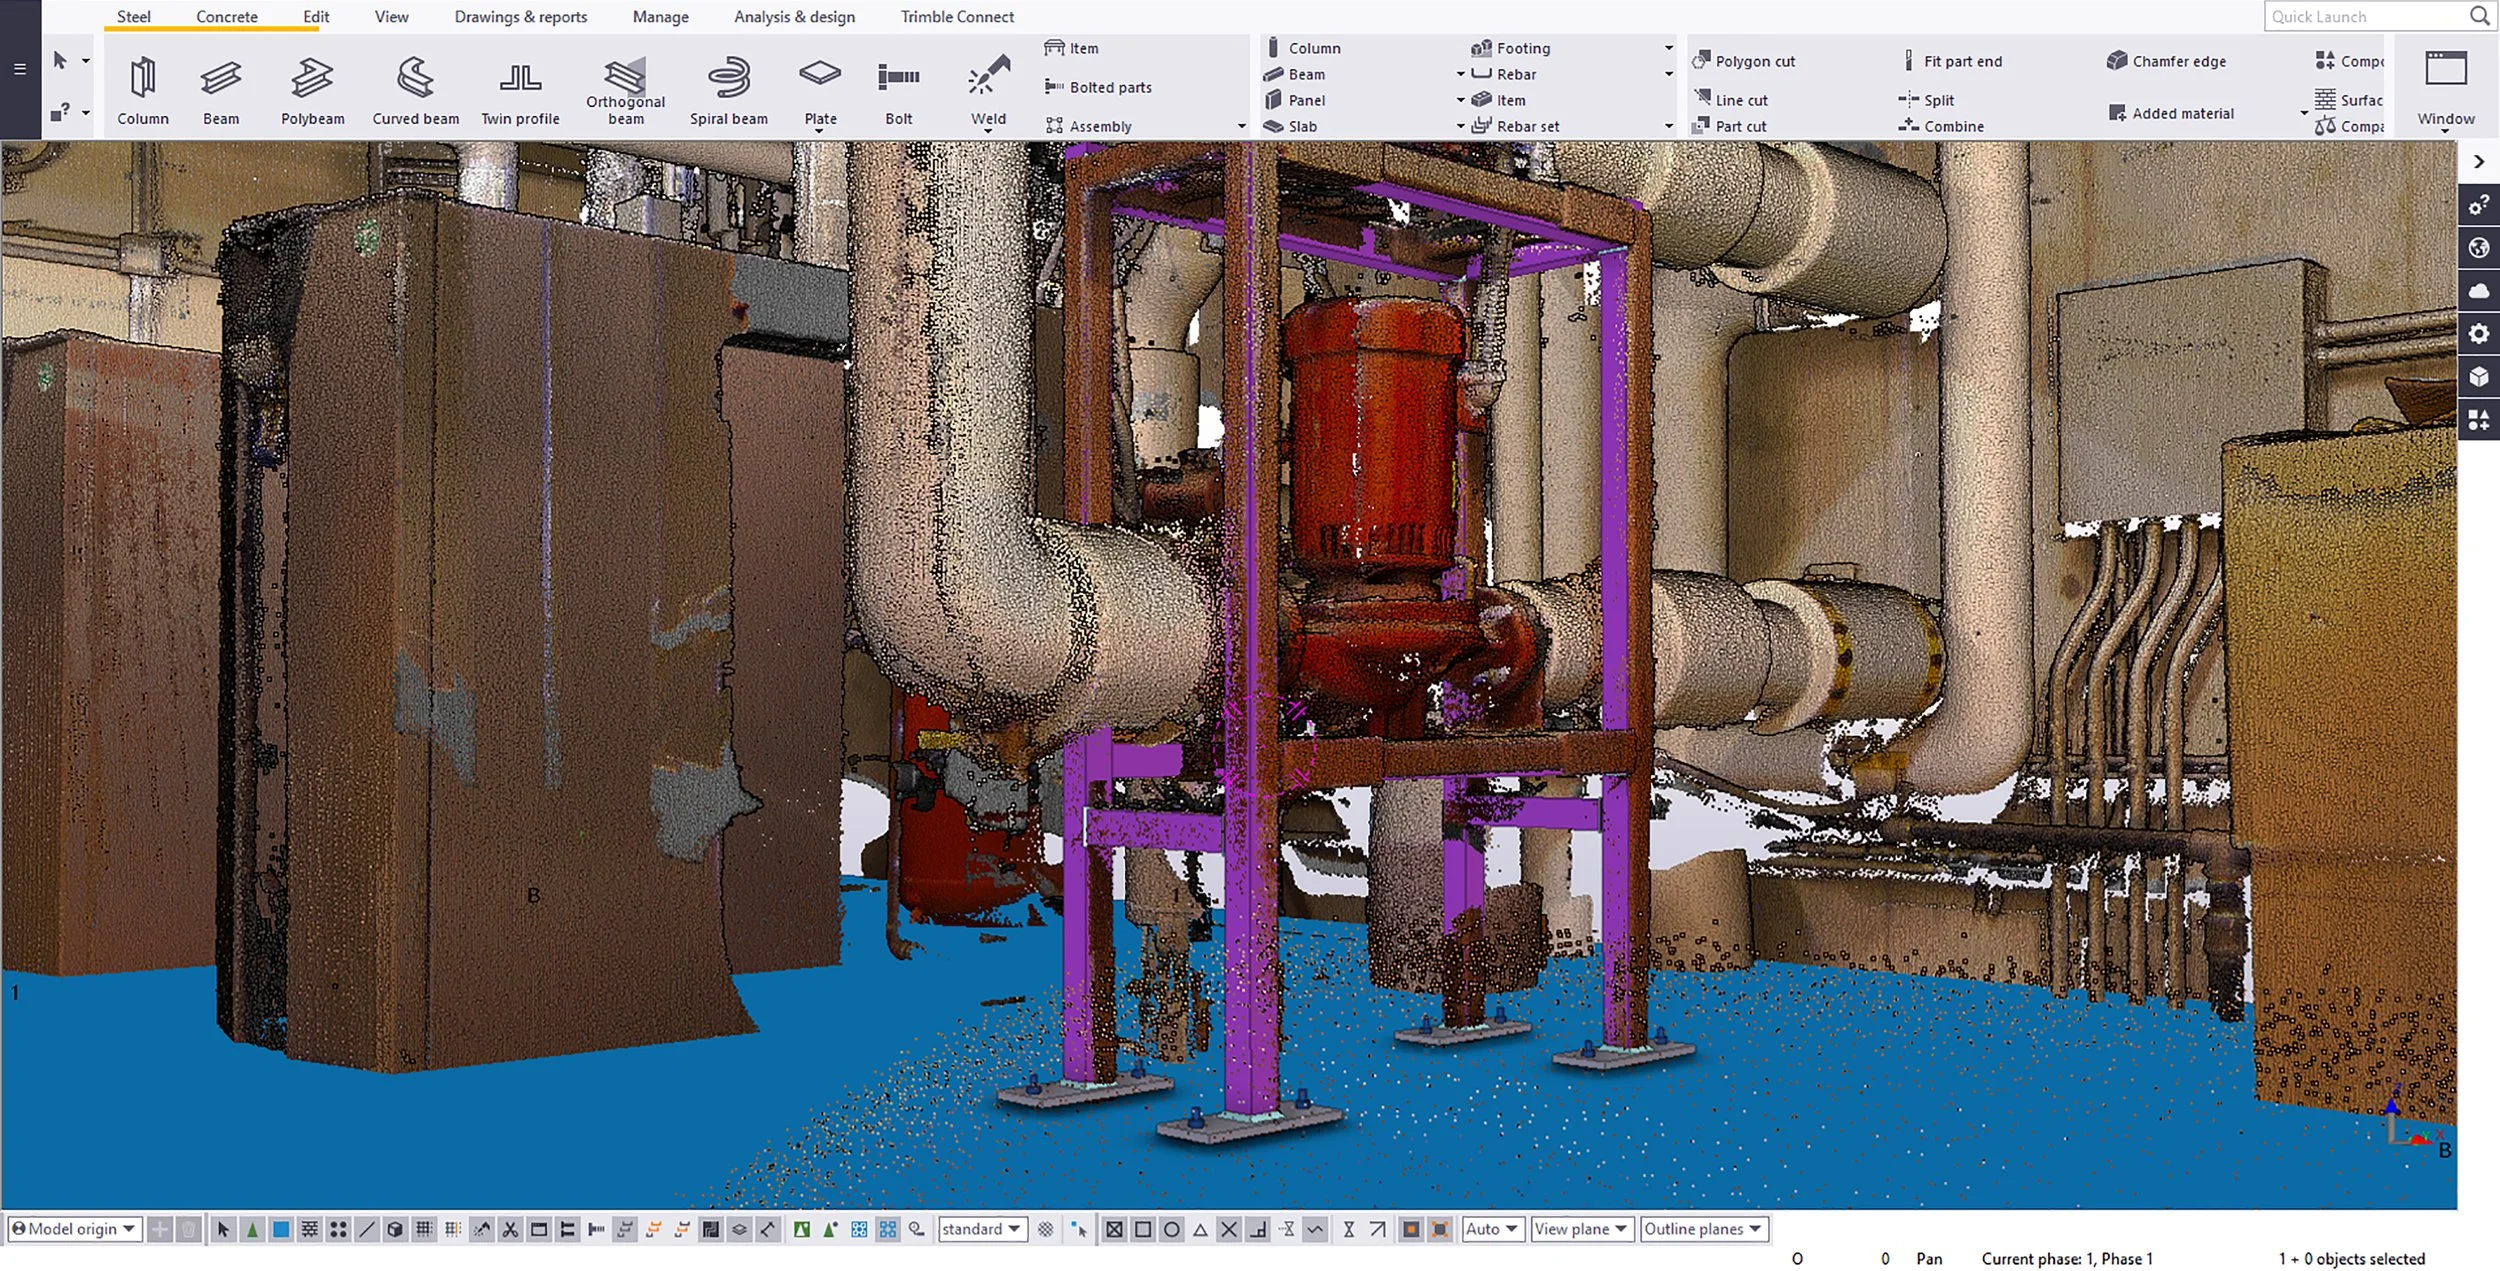Switch to the Drawings & reports tab

(x=520, y=16)
